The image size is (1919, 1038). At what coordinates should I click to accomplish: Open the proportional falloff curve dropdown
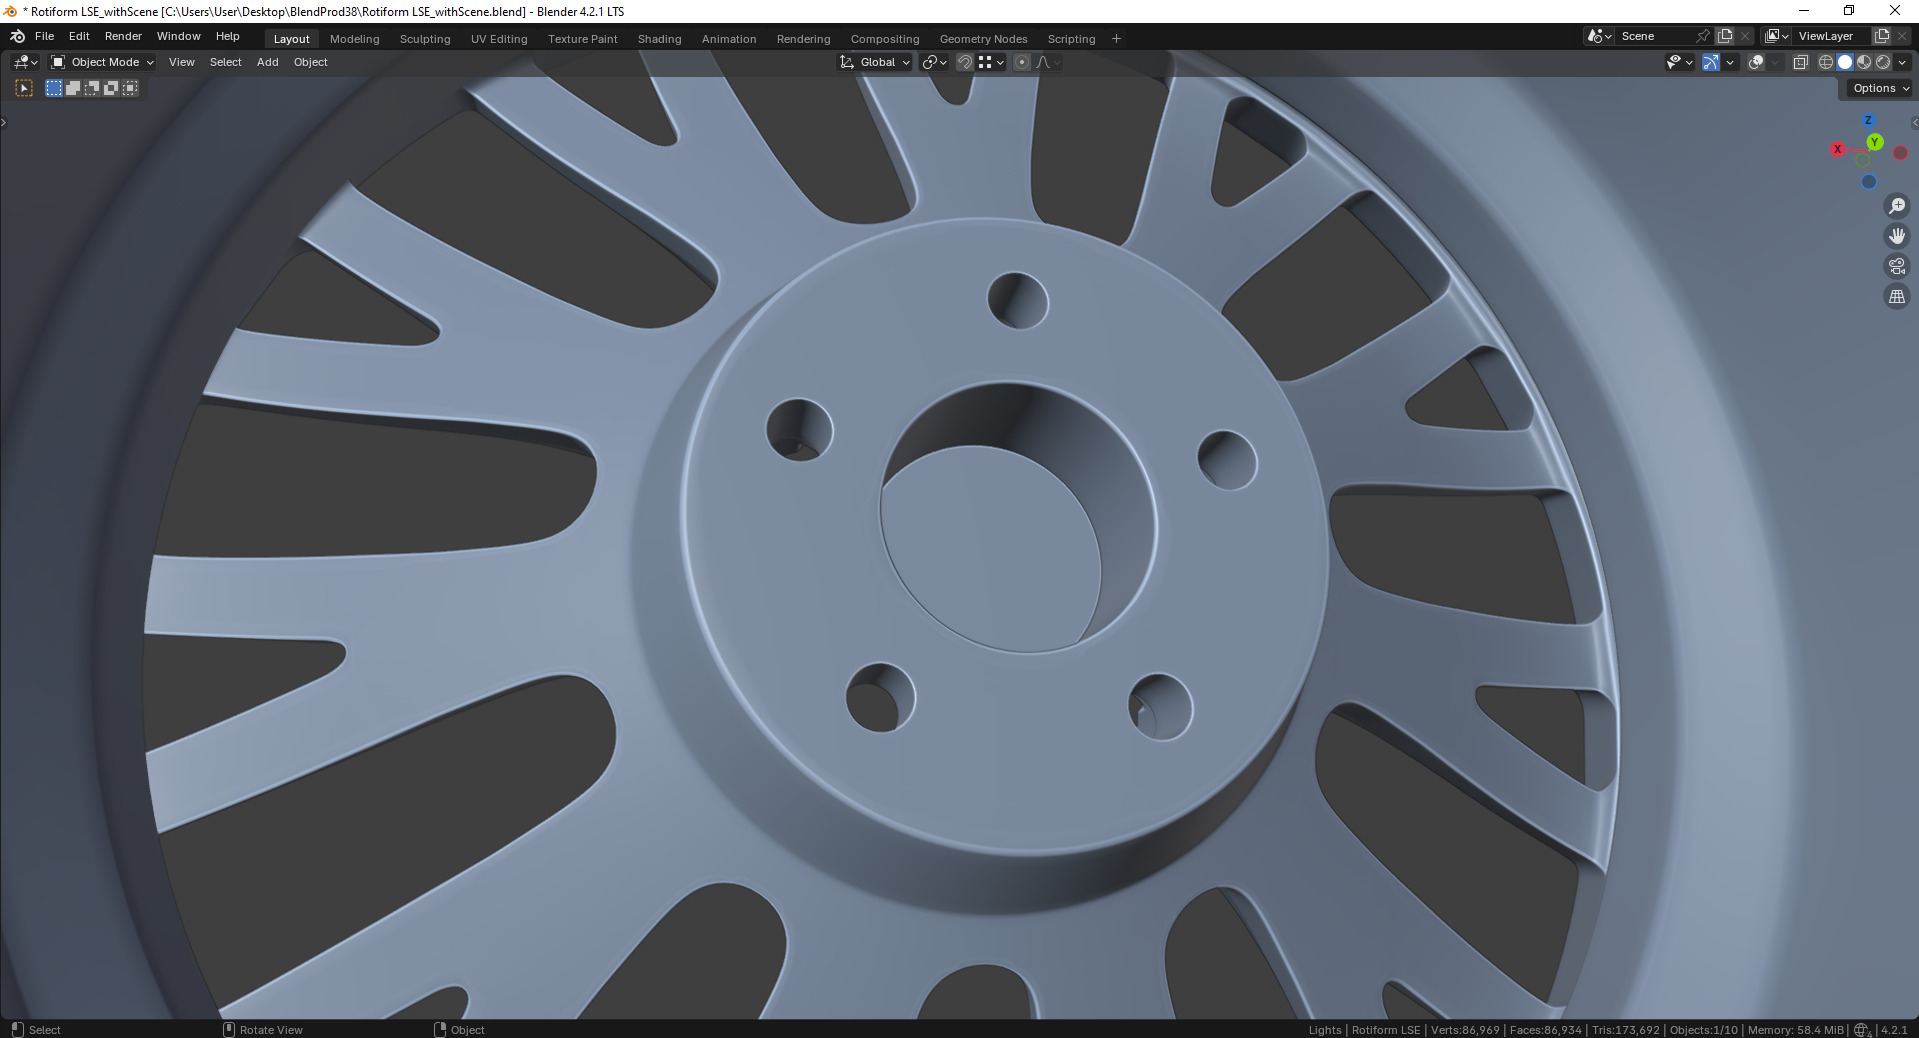coord(1047,62)
